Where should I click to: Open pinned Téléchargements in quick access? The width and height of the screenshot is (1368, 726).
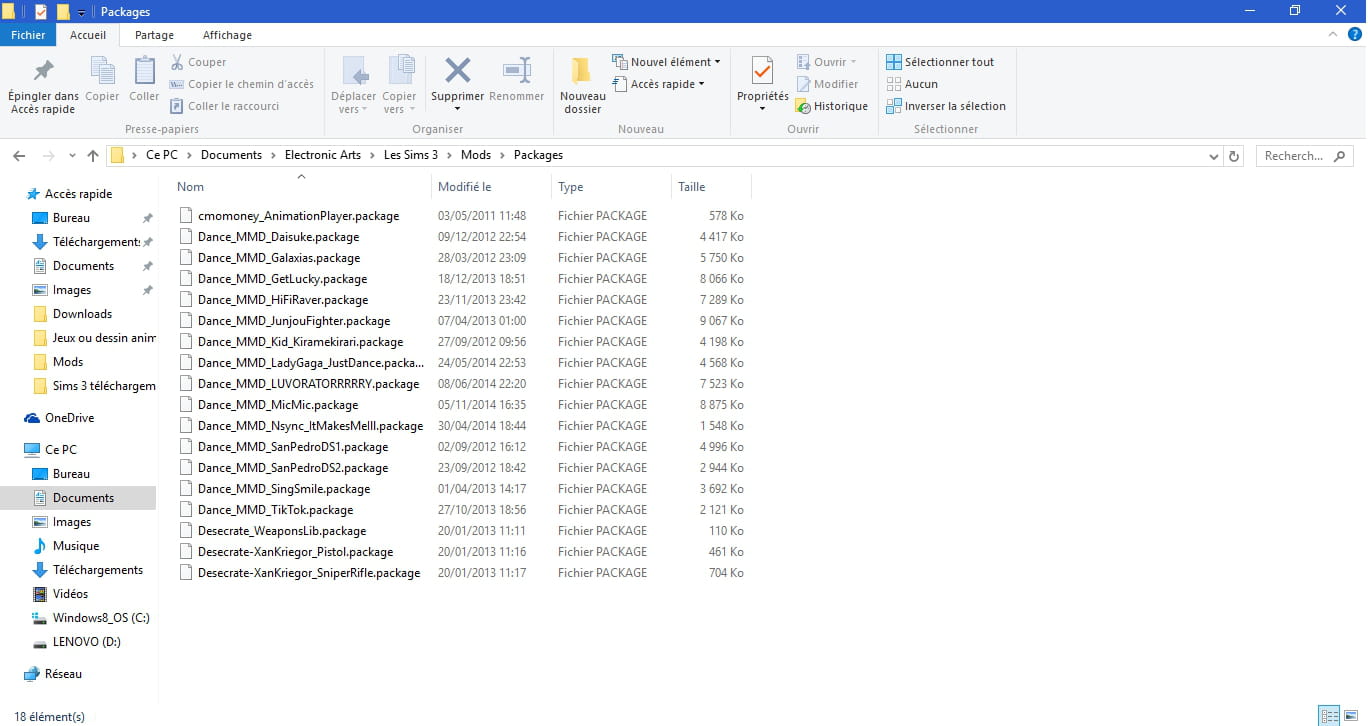pyautogui.click(x=96, y=242)
